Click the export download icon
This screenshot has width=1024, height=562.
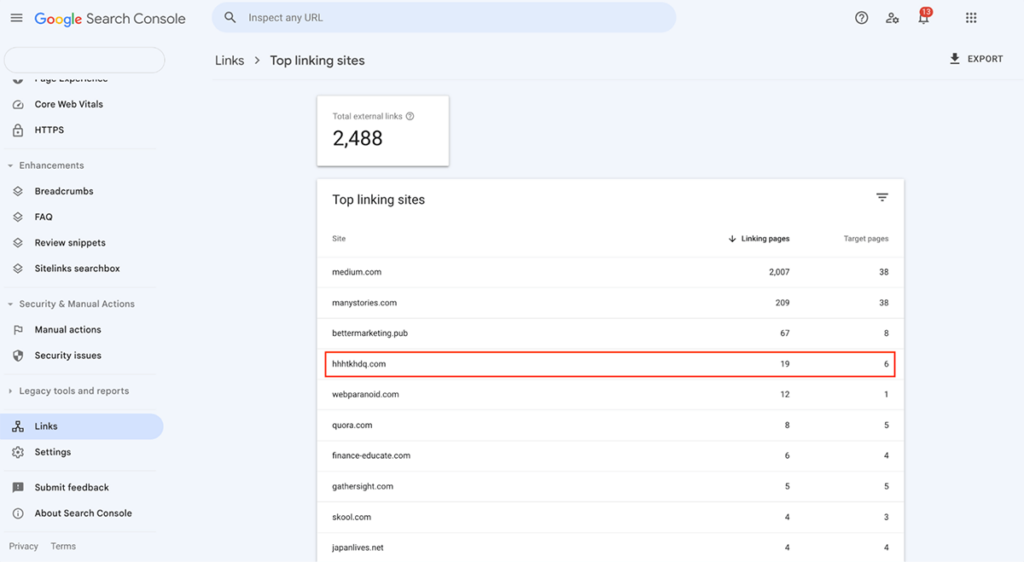(955, 59)
